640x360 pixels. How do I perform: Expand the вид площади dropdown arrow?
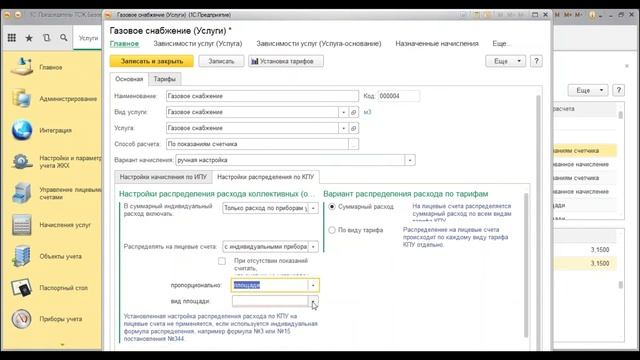313,301
